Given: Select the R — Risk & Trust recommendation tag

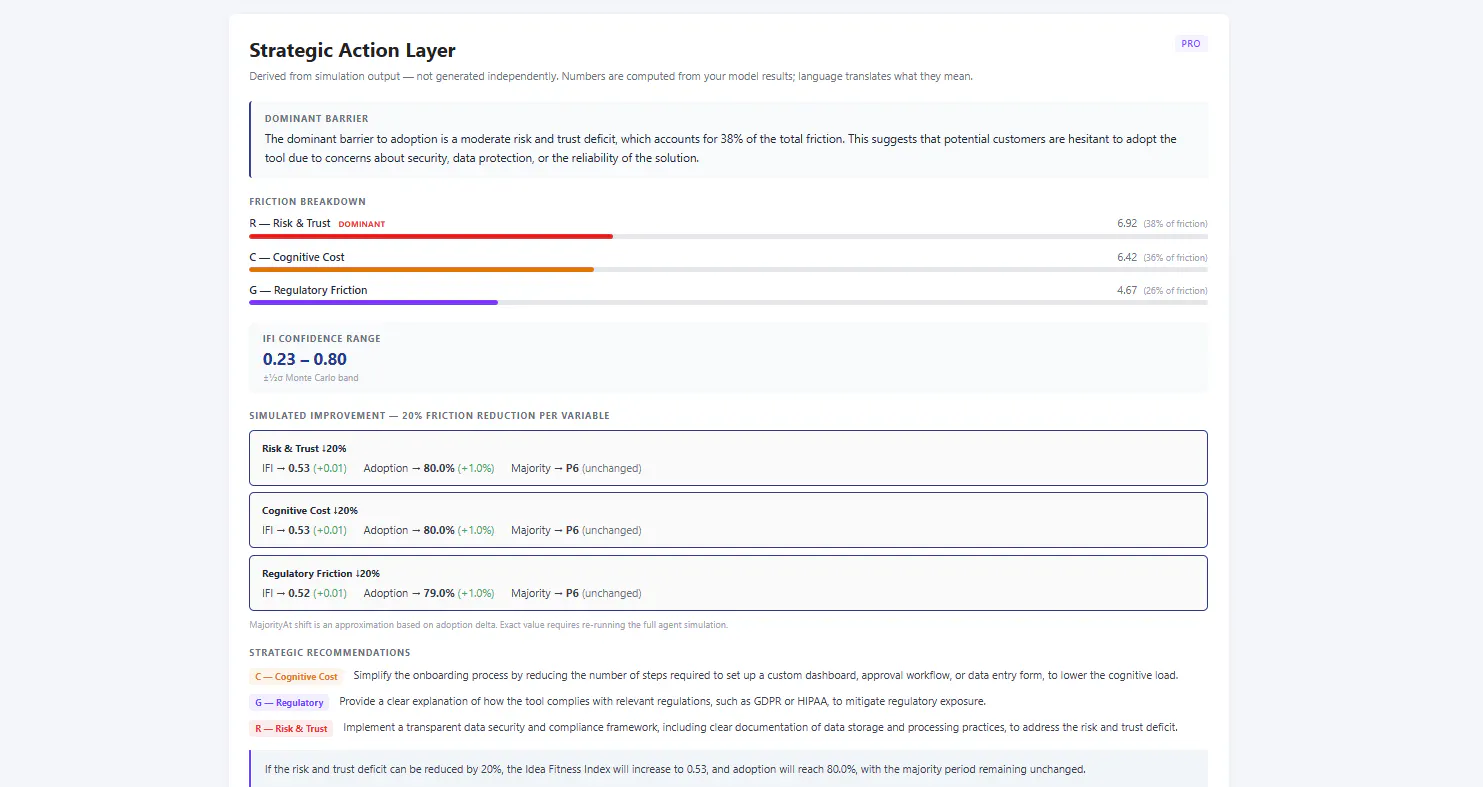Looking at the screenshot, I should [291, 729].
